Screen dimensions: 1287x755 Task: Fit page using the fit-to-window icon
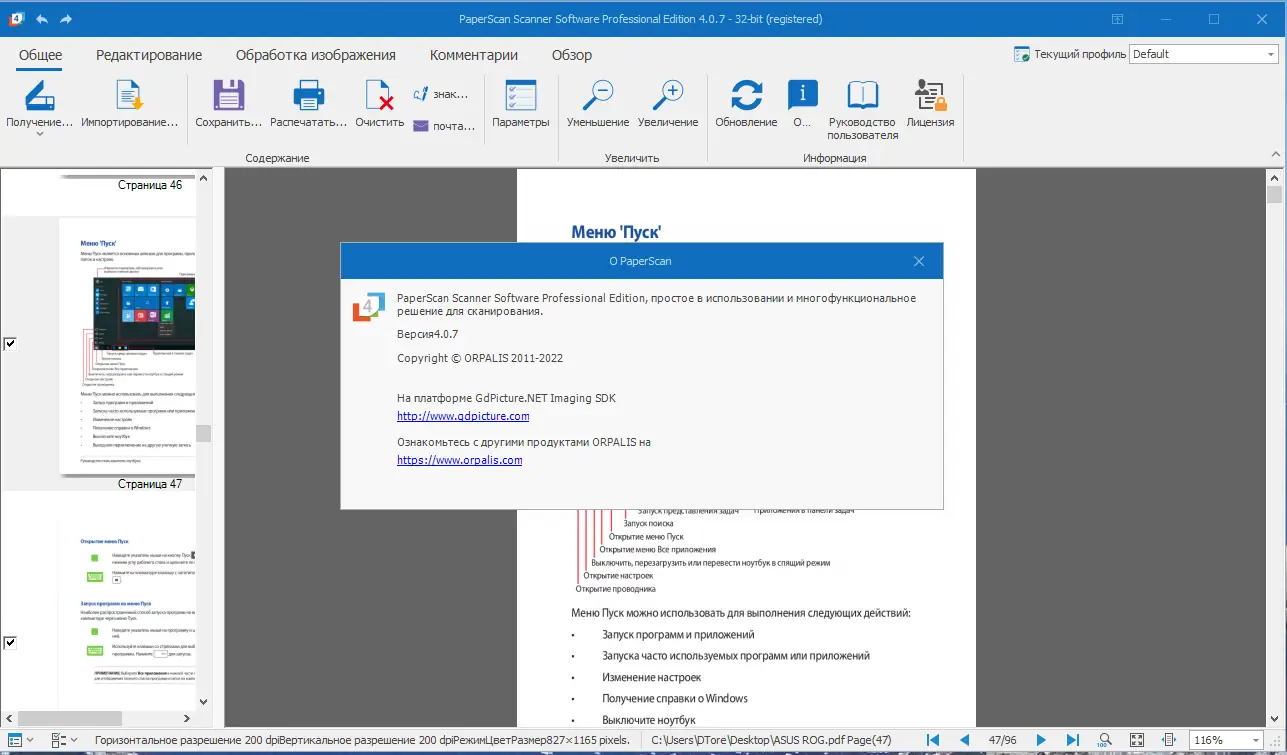pyautogui.click(x=1137, y=740)
